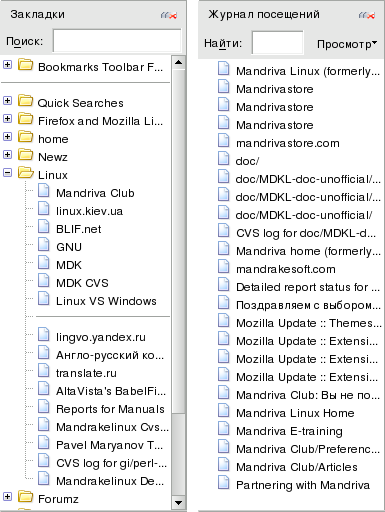This screenshot has width=385, height=512.
Task: Open the Просмотр view dropdown
Action: click(347, 44)
